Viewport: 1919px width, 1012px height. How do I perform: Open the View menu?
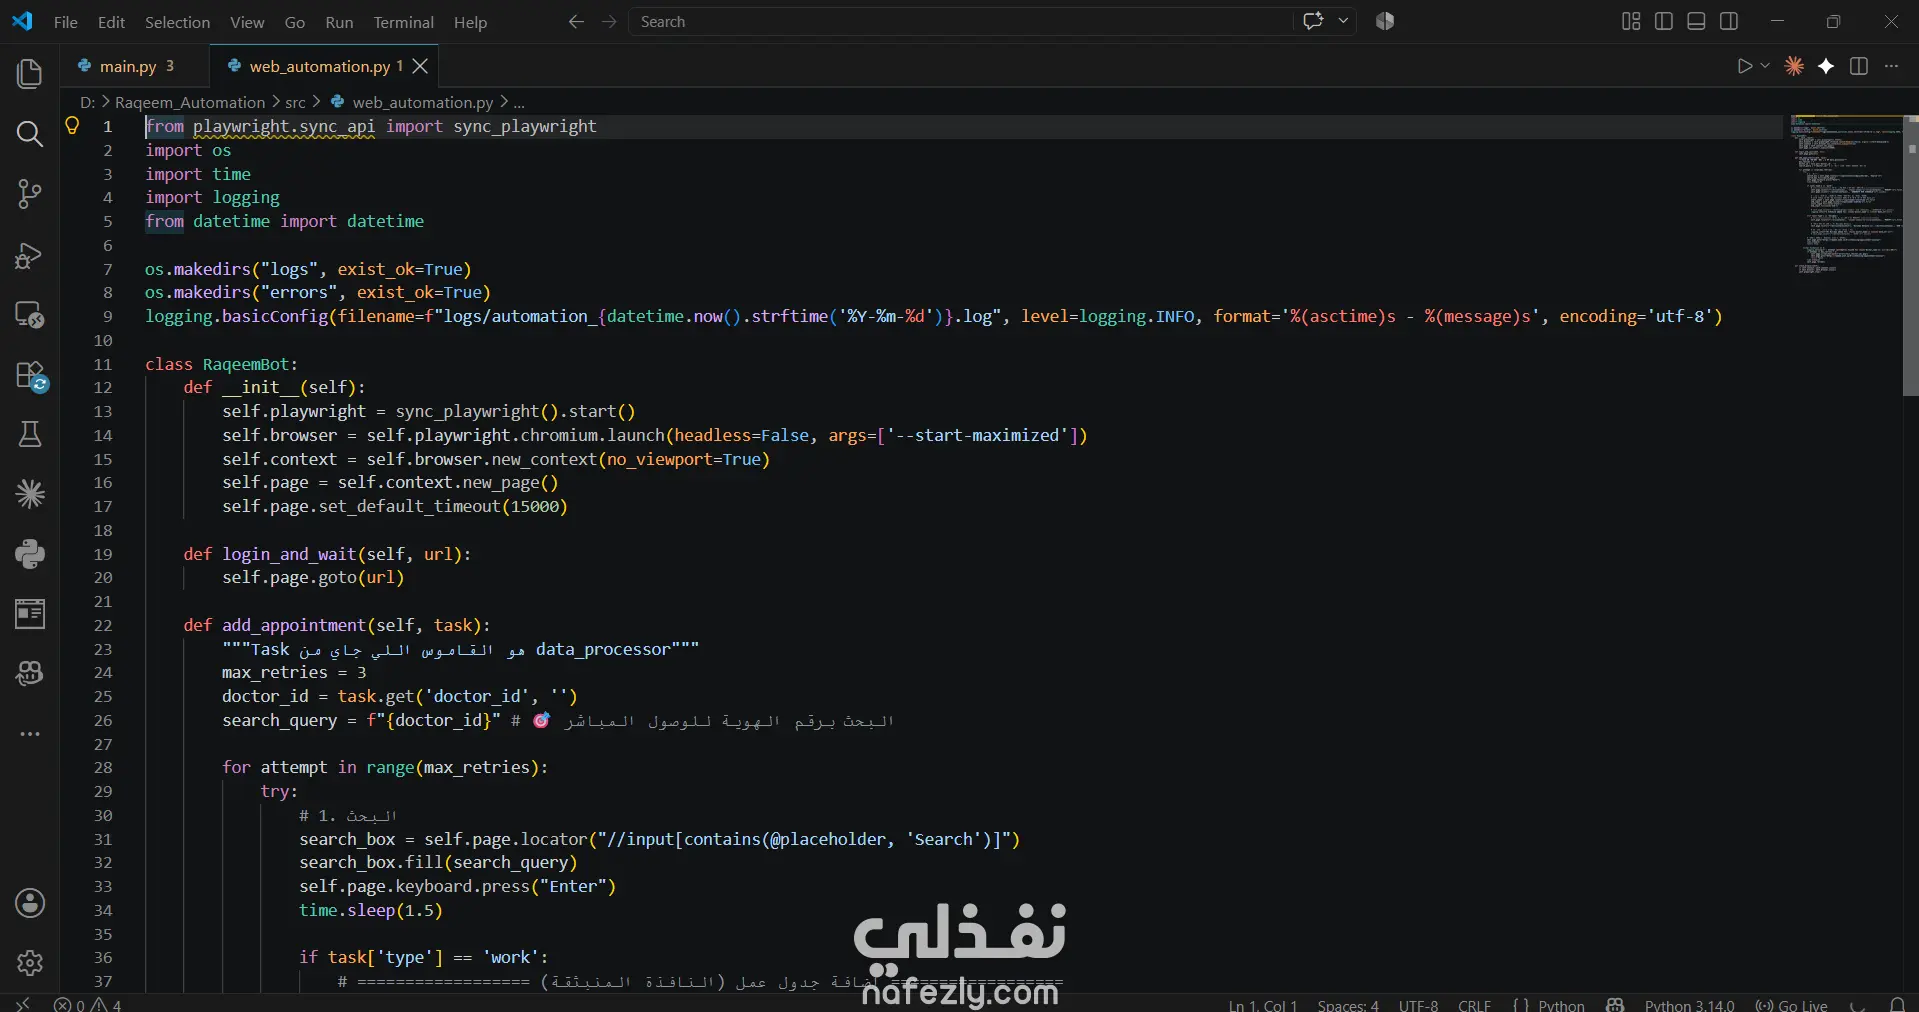pyautogui.click(x=247, y=22)
